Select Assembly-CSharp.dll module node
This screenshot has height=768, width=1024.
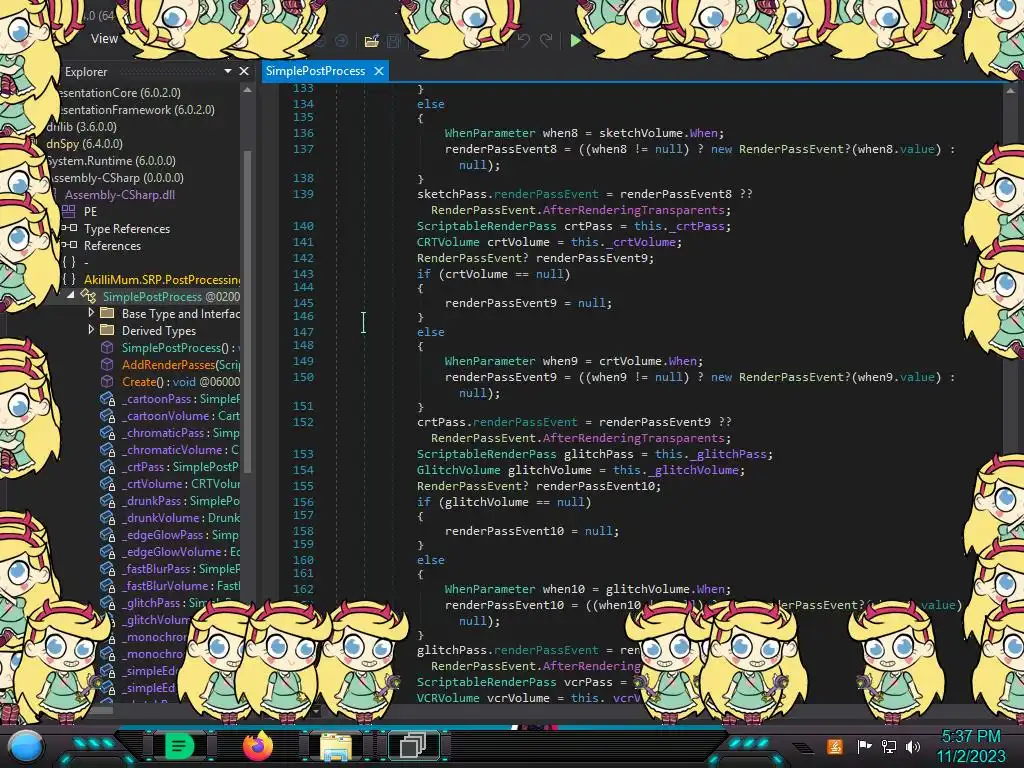tap(120, 195)
